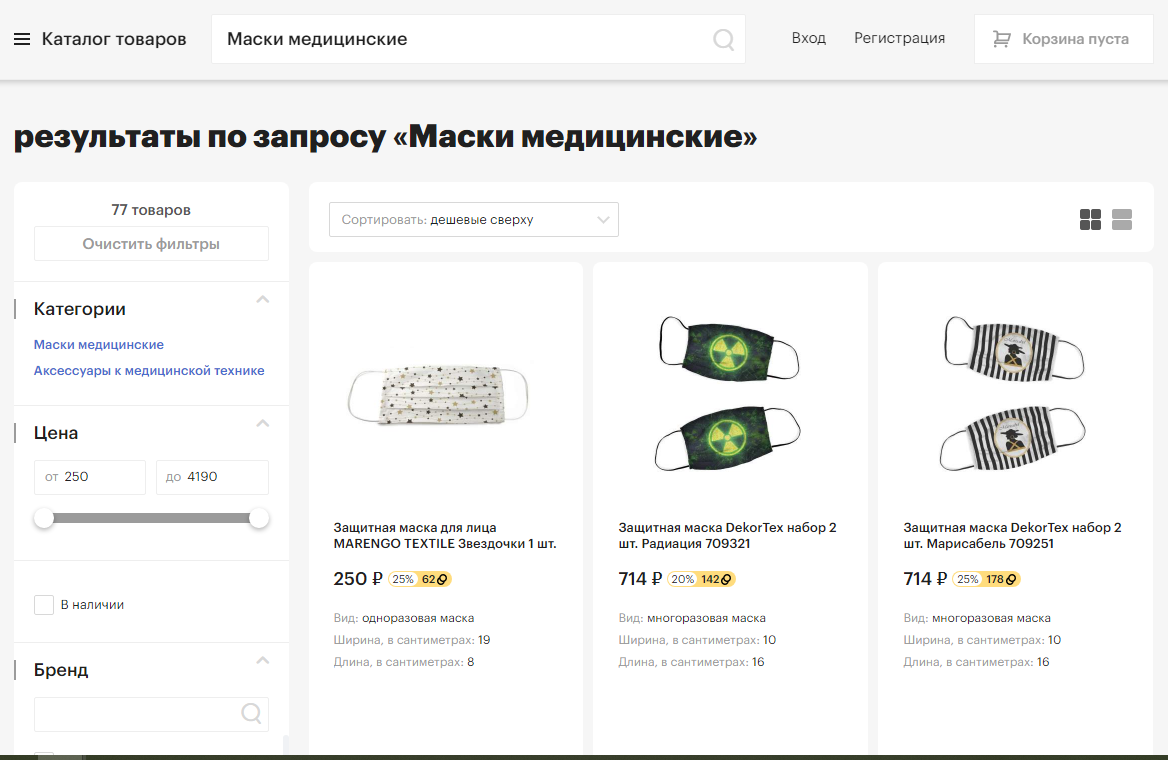Open the Радиация mask product image
1168x760 pixels.
729,393
